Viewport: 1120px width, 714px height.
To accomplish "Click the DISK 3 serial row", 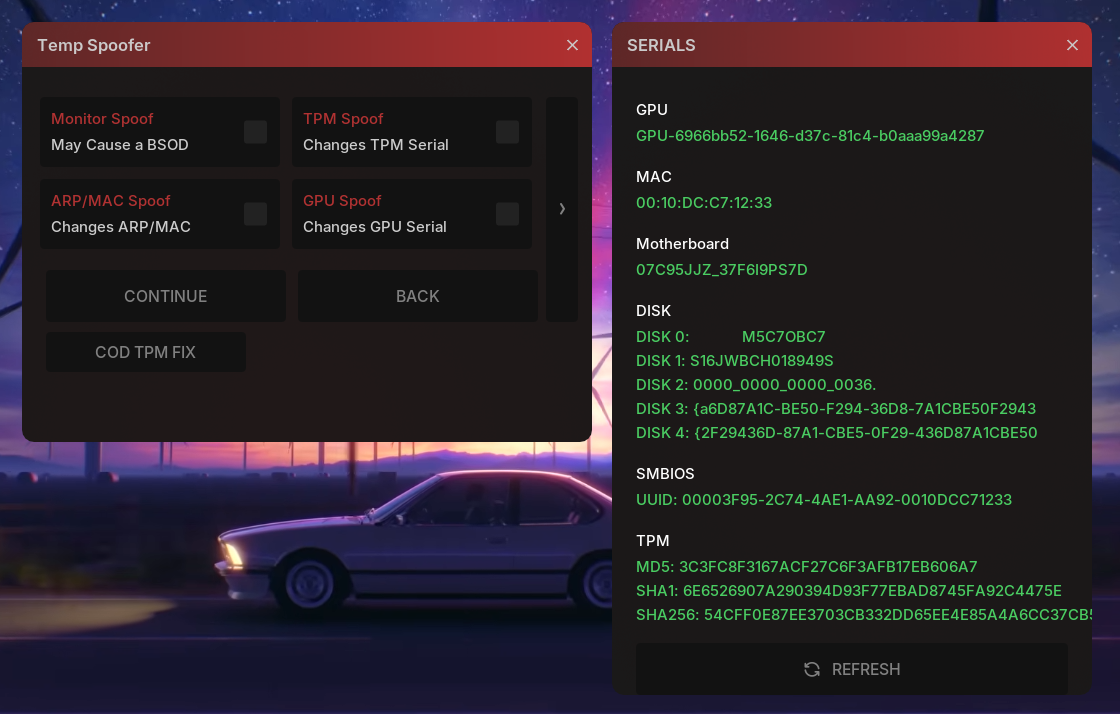I will 836,408.
